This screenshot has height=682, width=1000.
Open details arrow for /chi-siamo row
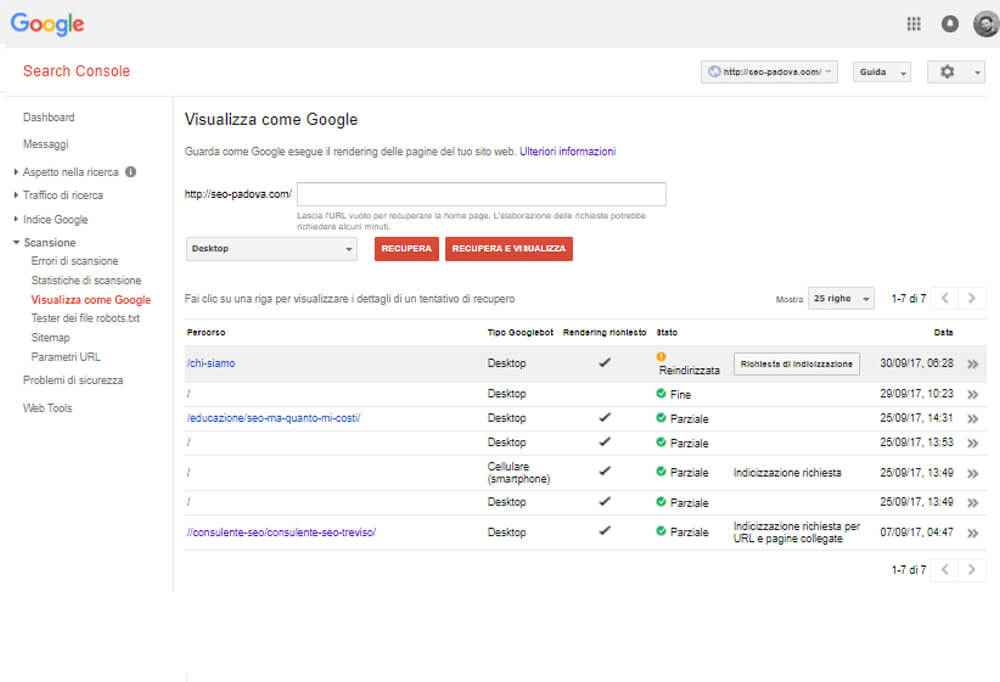pyautogui.click(x=973, y=364)
